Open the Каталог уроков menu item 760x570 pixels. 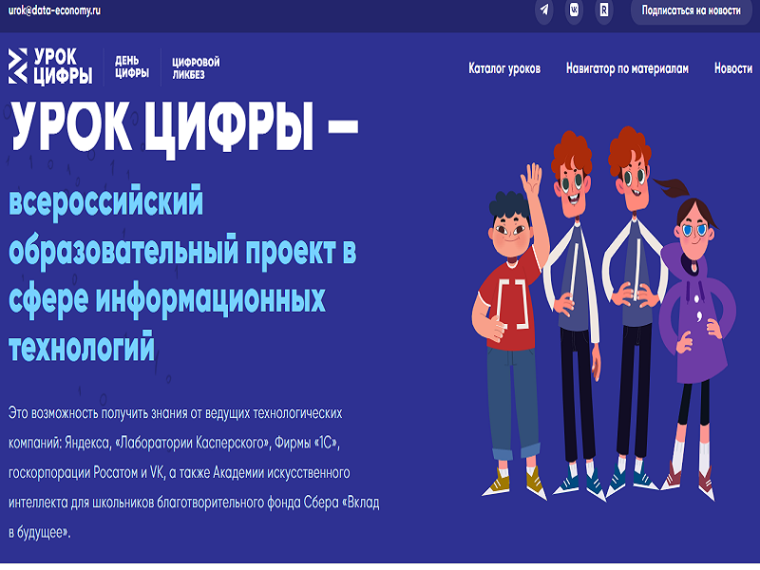tap(504, 68)
